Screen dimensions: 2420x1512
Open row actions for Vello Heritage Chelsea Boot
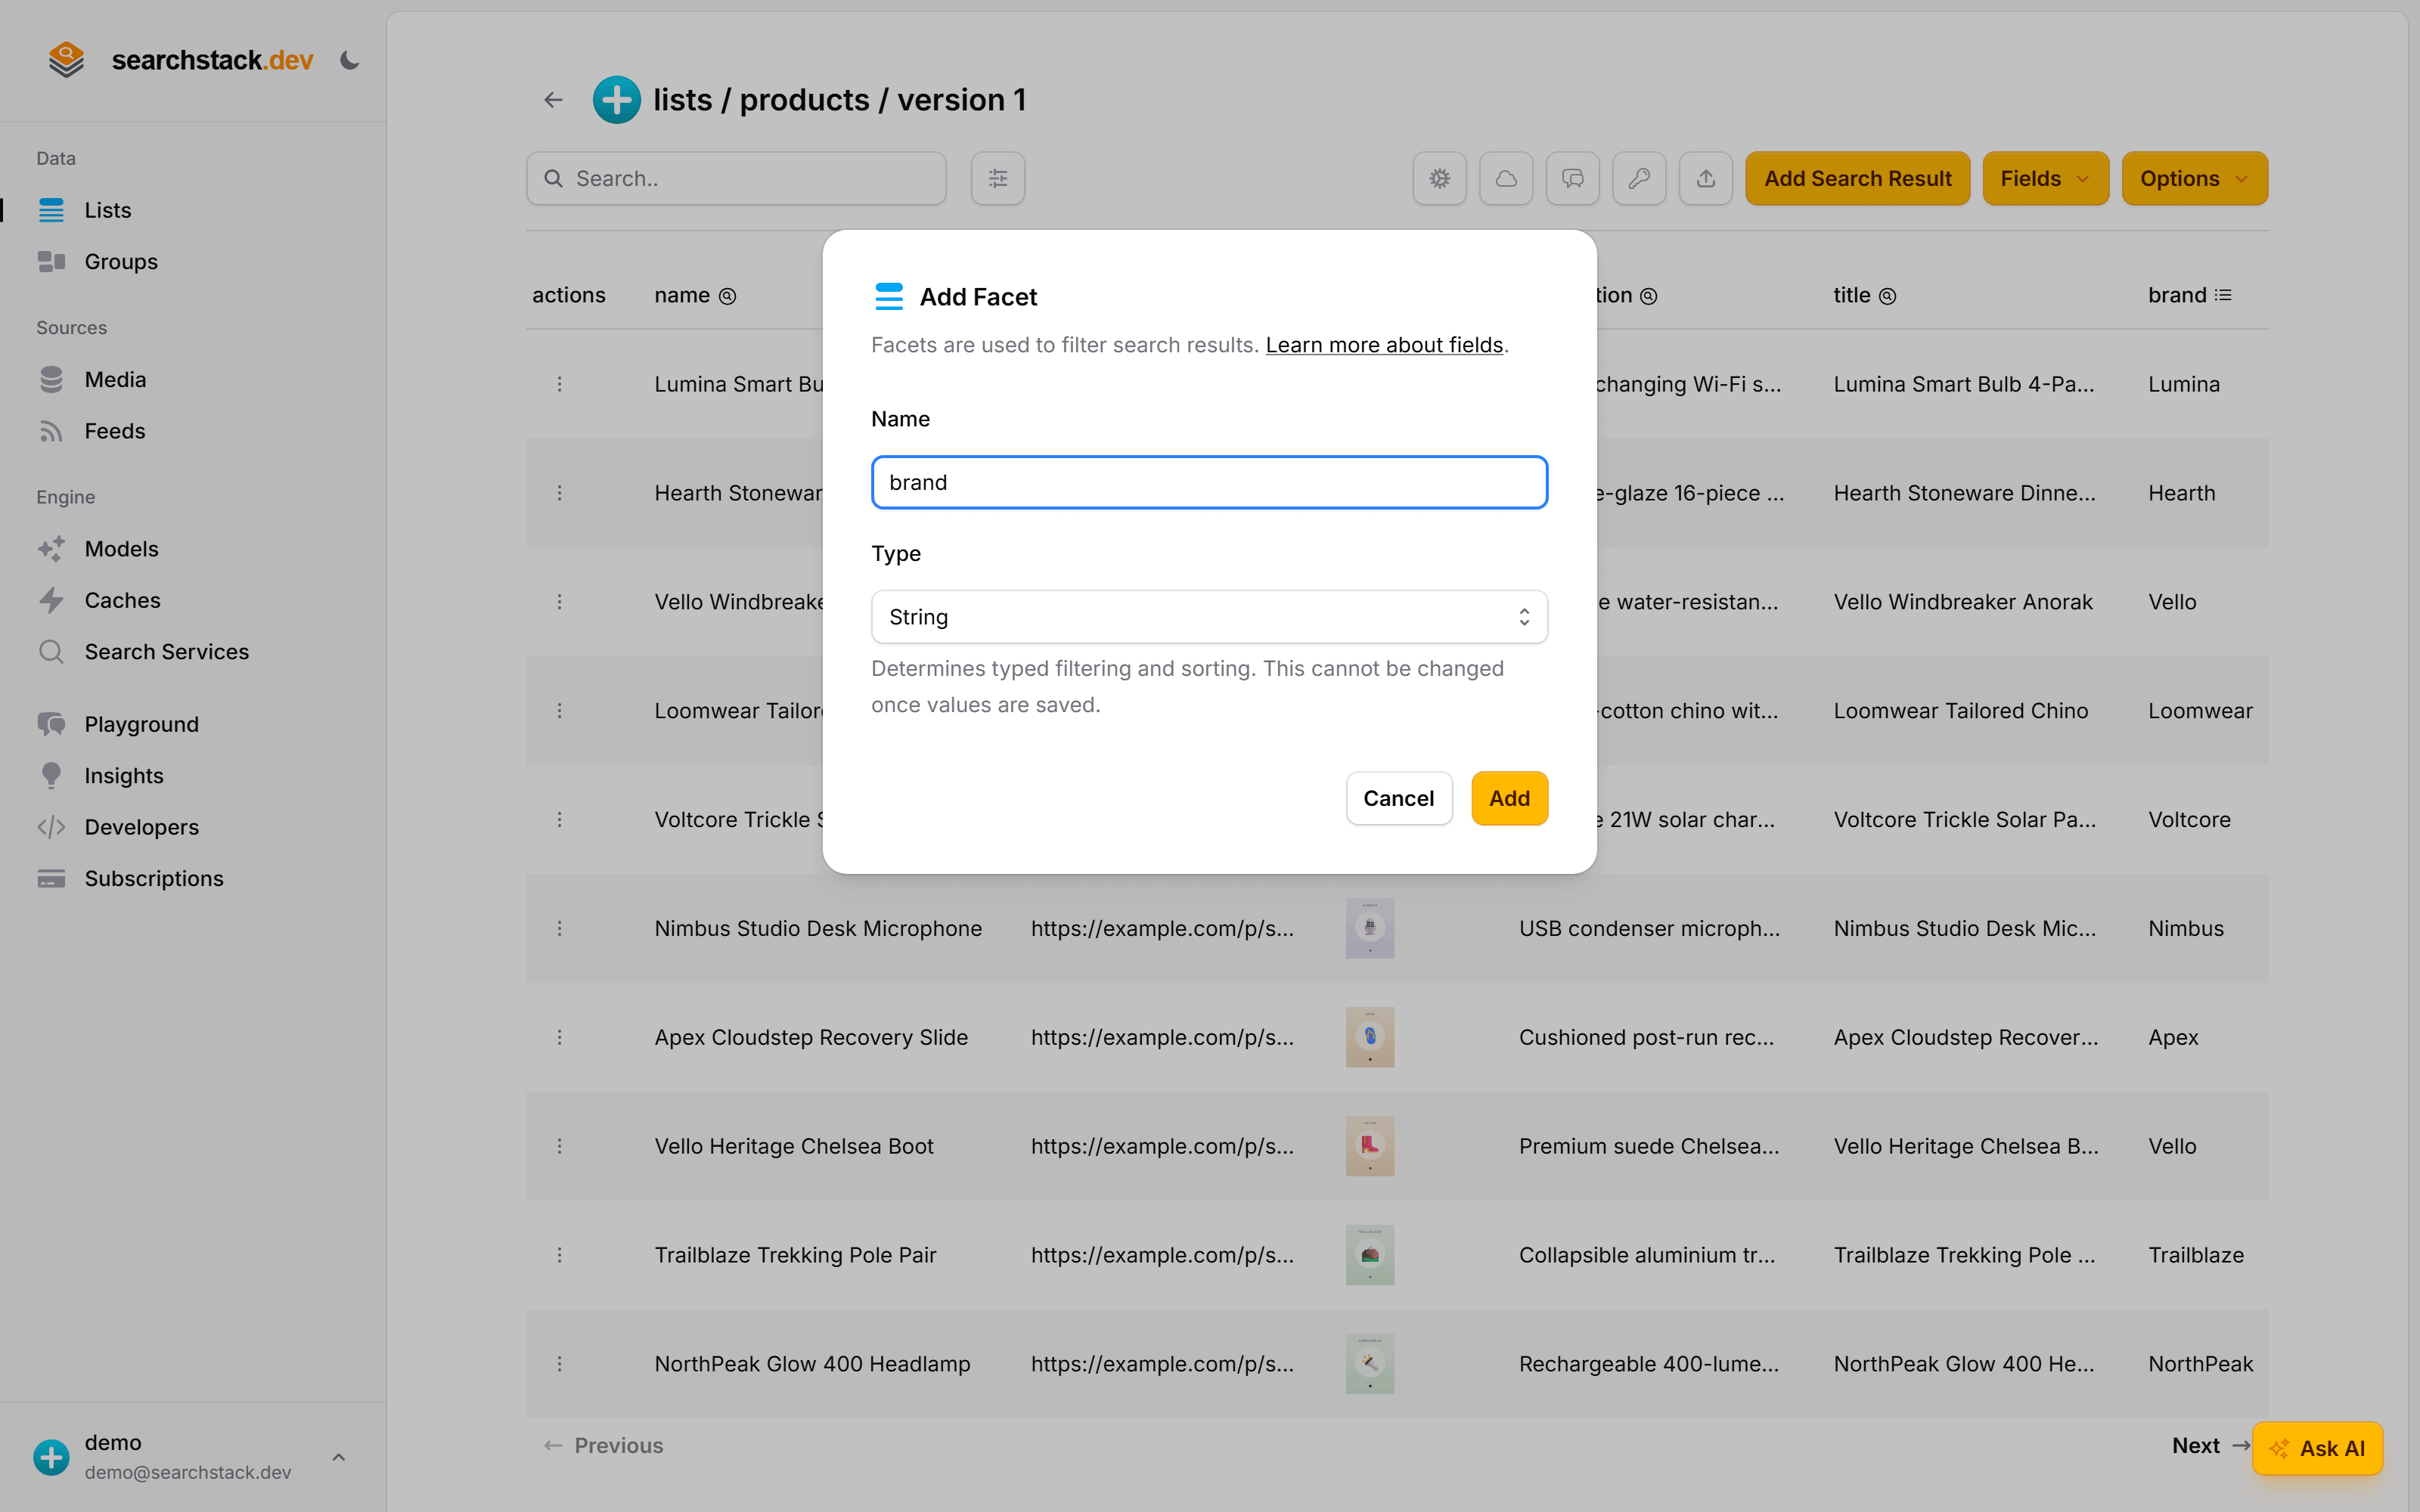click(x=559, y=1147)
